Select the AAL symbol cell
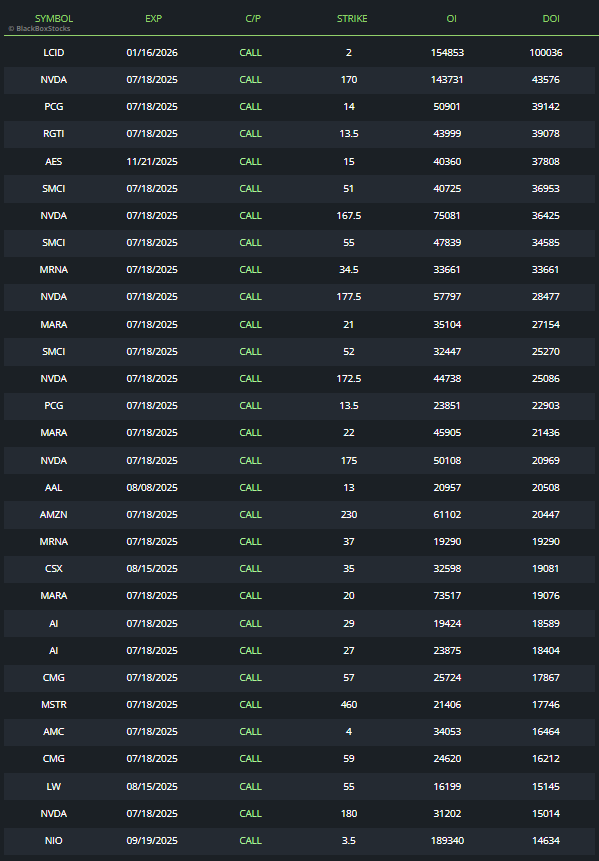The width and height of the screenshot is (599, 861). coord(54,487)
